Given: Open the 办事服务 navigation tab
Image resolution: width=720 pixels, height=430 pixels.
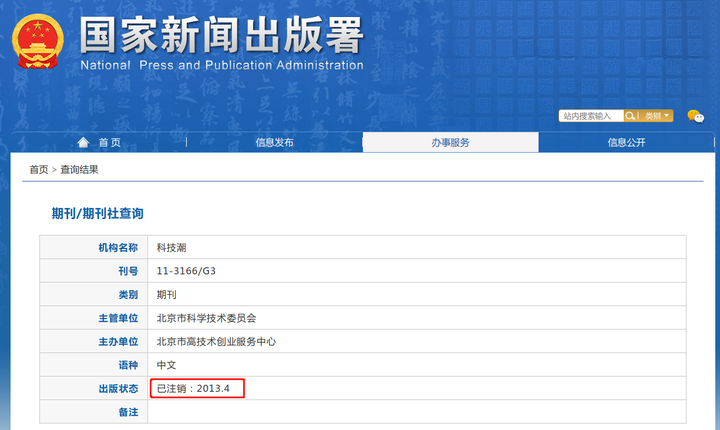Looking at the screenshot, I should [x=450, y=142].
